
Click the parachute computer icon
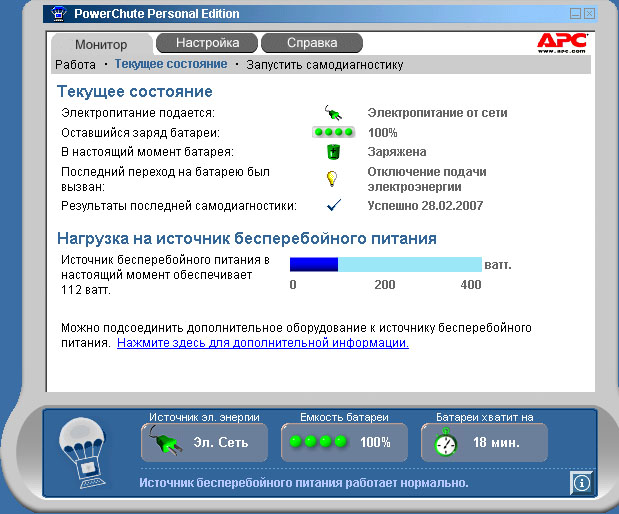click(x=83, y=453)
